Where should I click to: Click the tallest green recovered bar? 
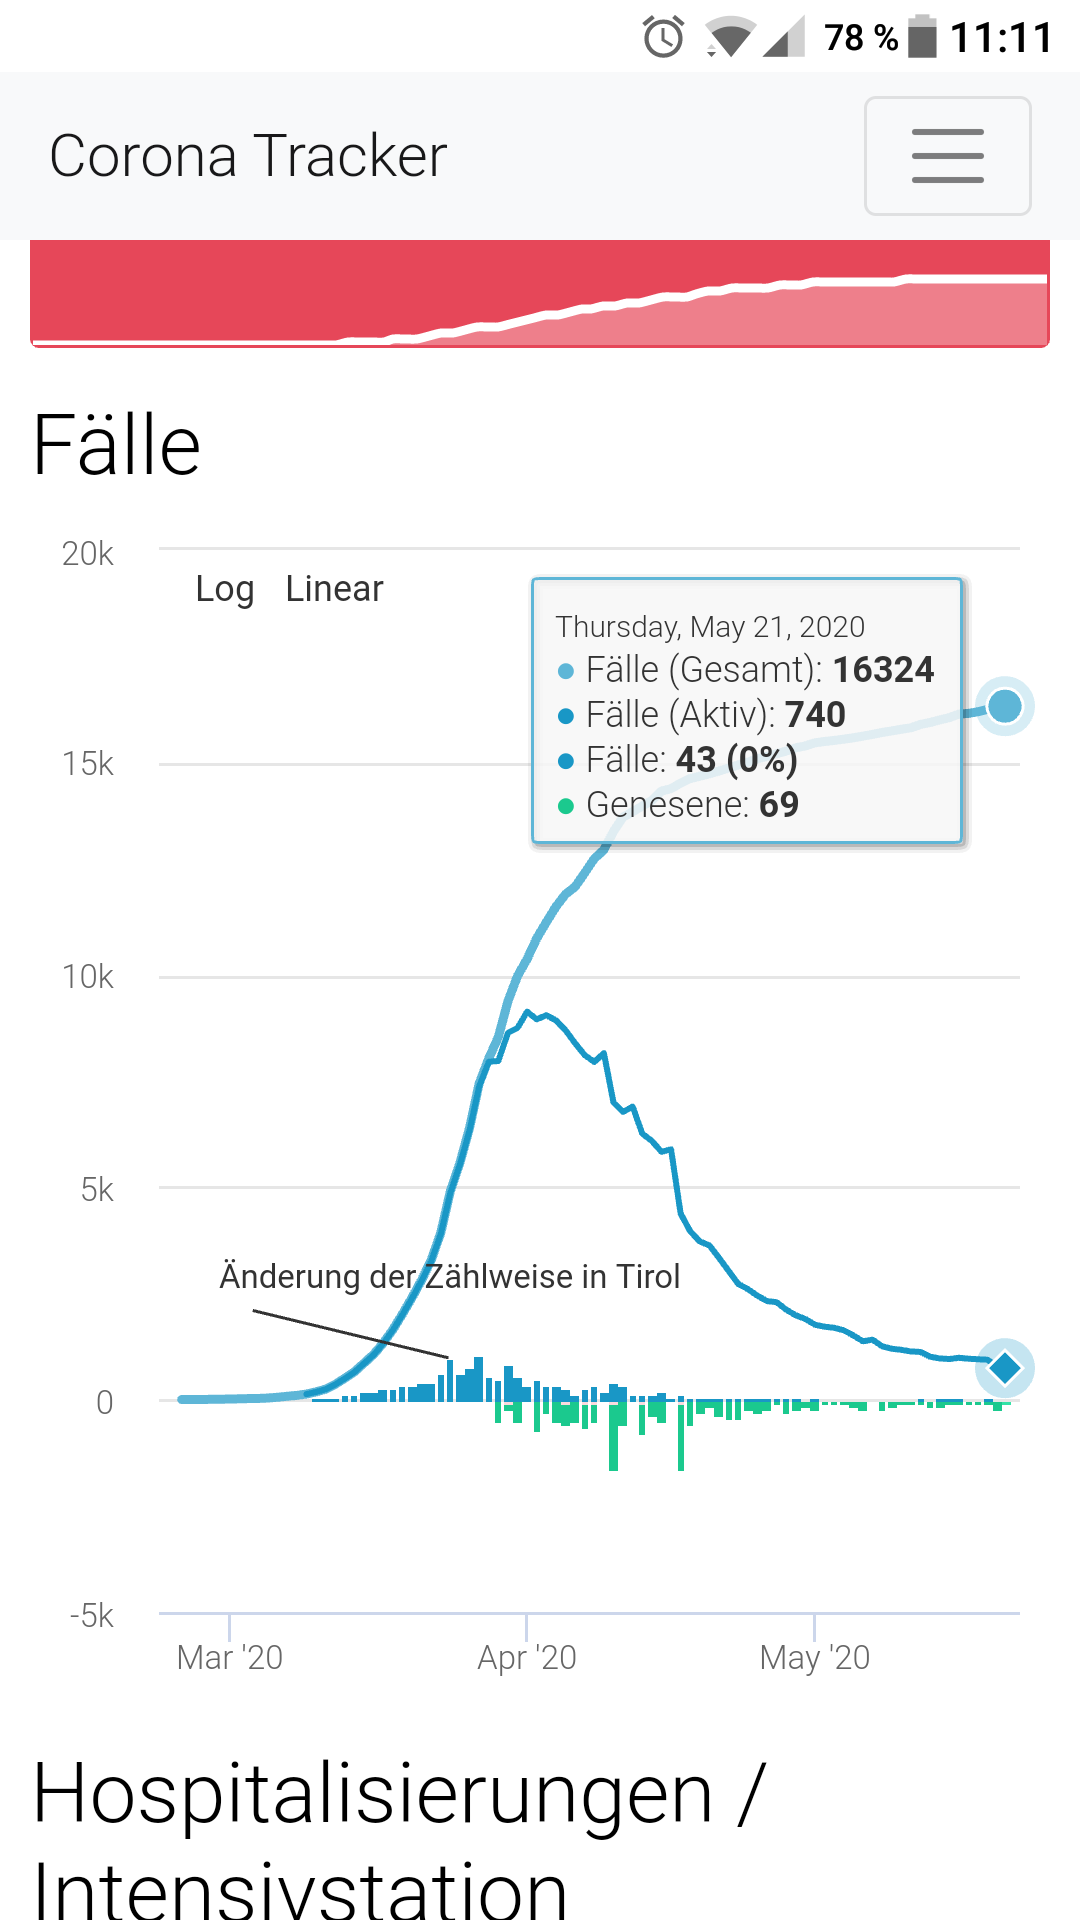coord(613,1440)
